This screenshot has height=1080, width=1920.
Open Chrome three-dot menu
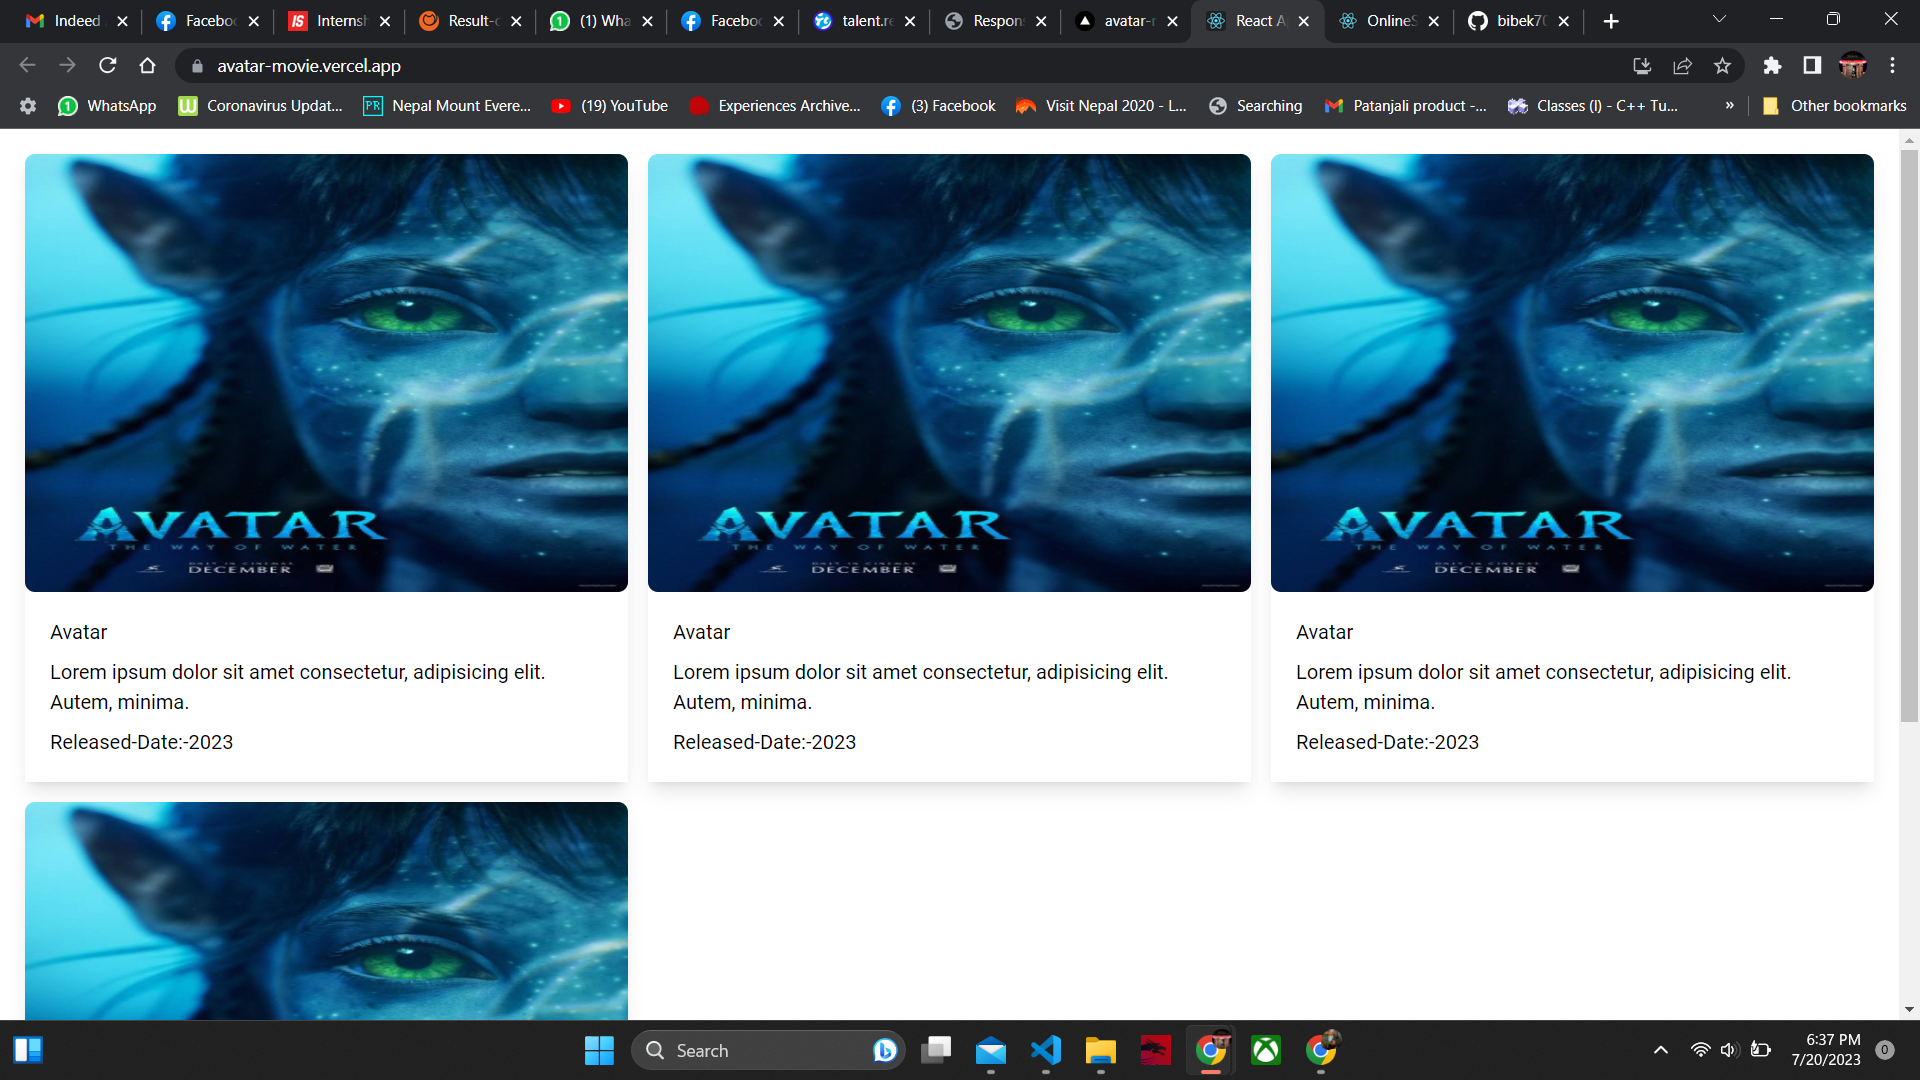pos(1892,66)
